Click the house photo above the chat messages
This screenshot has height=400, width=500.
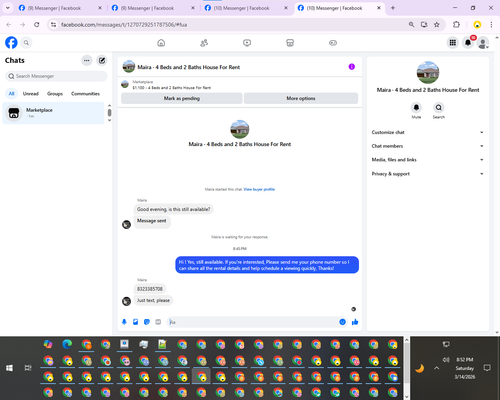pos(240,129)
